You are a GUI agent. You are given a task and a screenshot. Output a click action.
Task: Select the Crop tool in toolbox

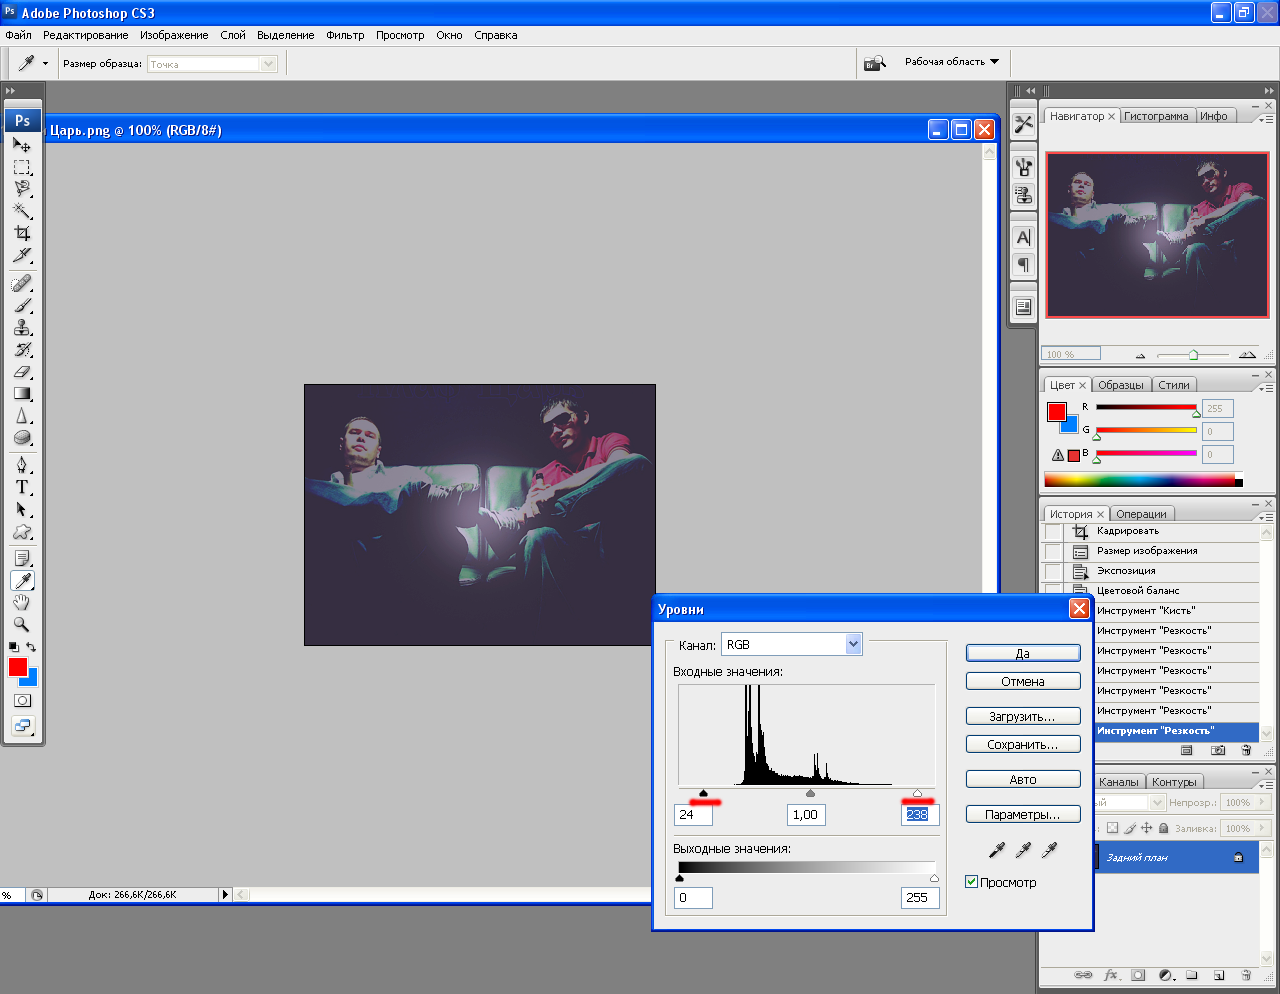coord(22,233)
